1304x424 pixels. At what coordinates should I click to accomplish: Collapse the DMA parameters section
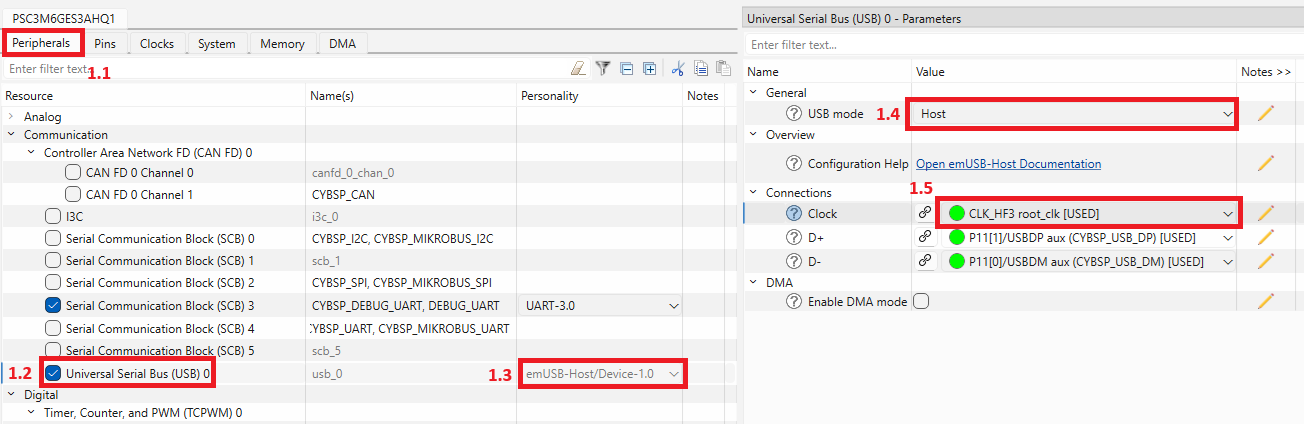coord(753,283)
